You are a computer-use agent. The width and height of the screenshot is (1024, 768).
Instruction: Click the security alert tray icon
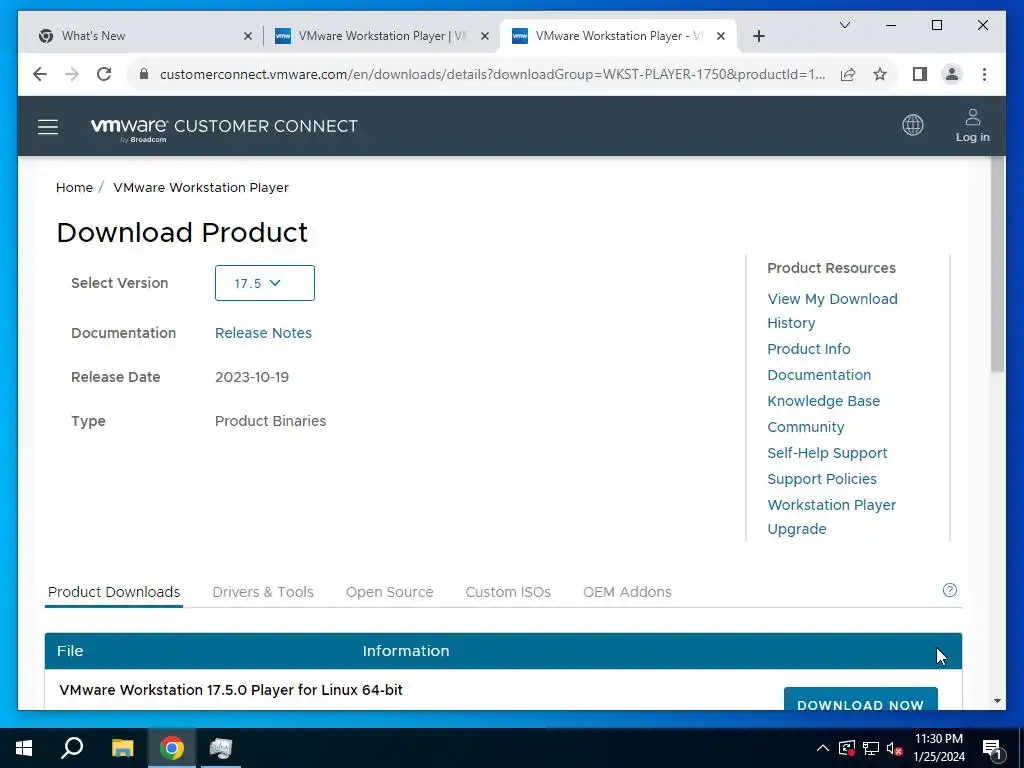pyautogui.click(x=846, y=748)
